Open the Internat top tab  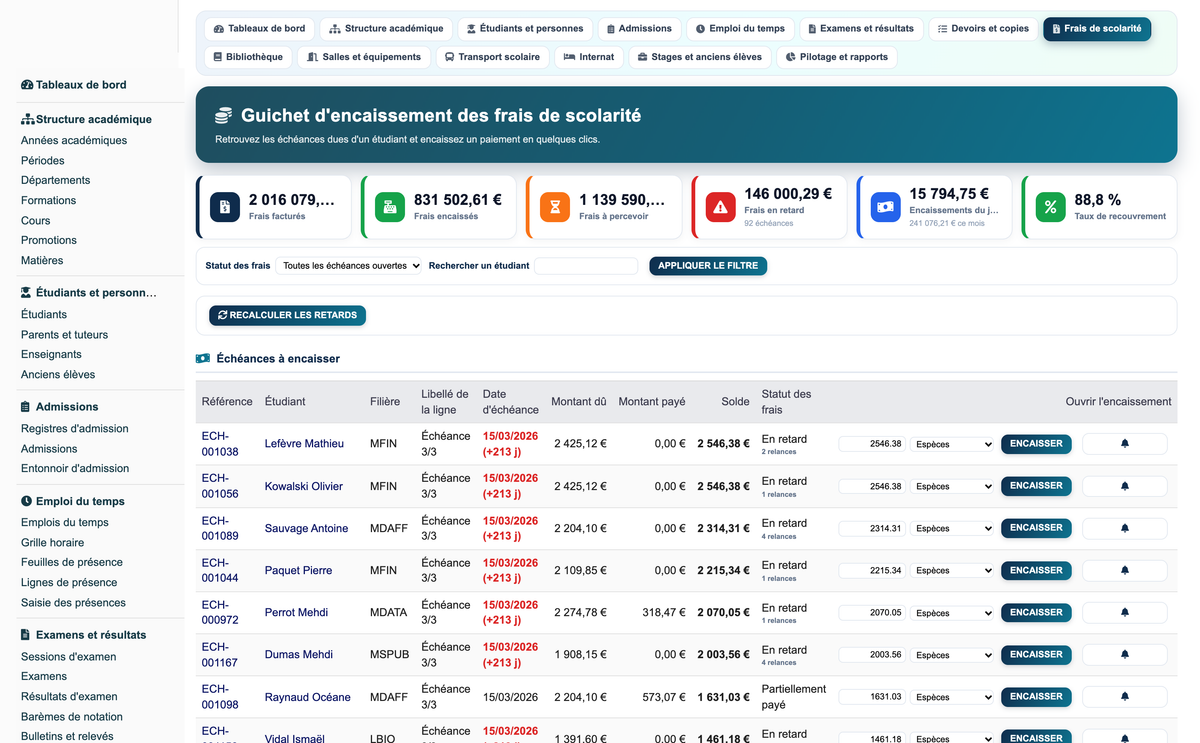tap(589, 57)
